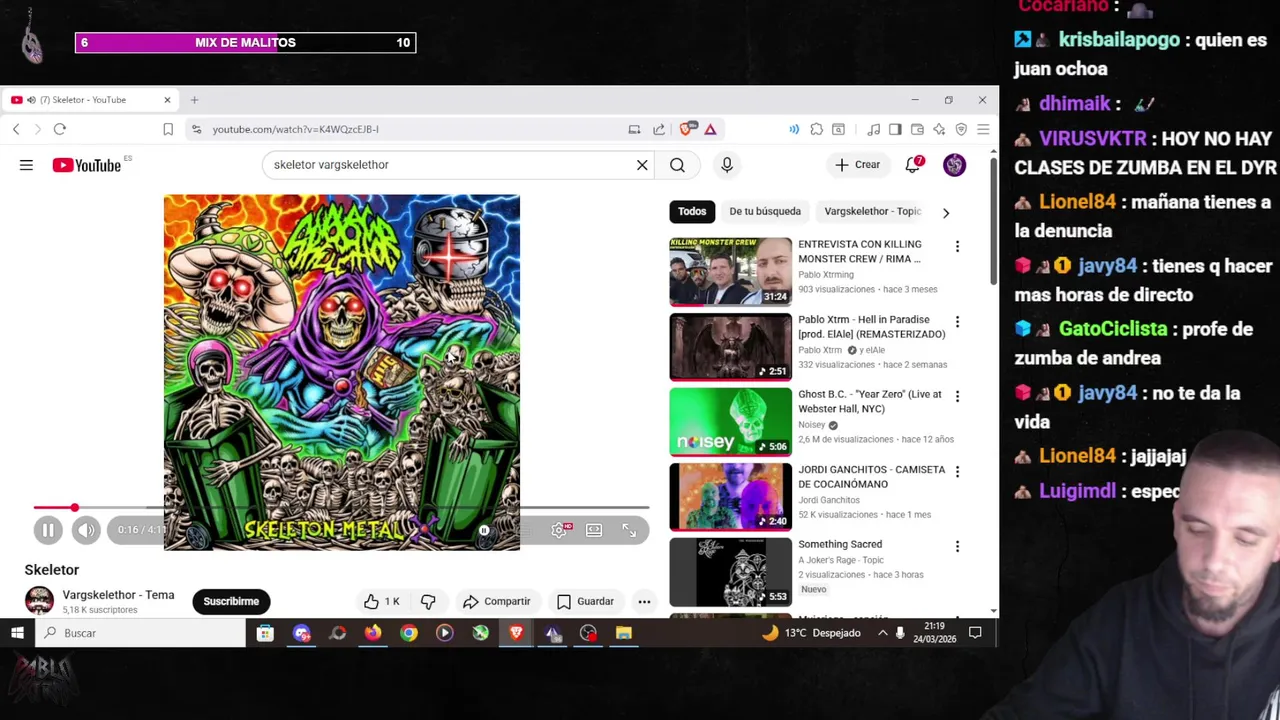1280x720 pixels.
Task: Save video with Guardar button
Action: 585,601
